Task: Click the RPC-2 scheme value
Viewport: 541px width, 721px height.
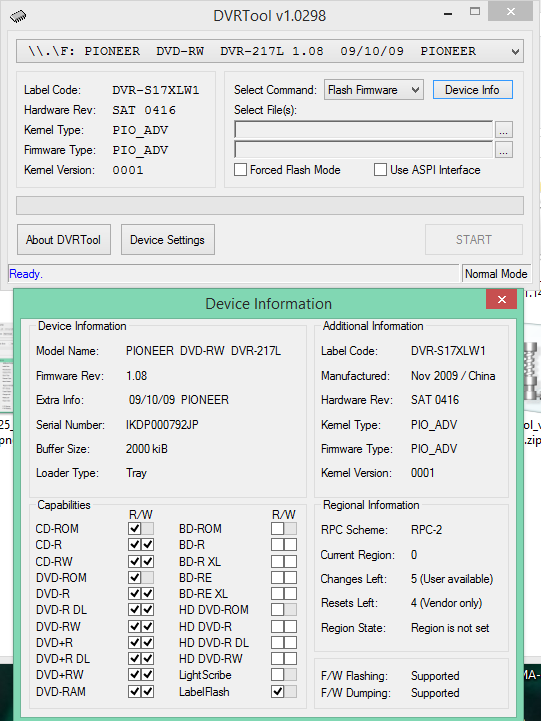Action: [x=427, y=530]
